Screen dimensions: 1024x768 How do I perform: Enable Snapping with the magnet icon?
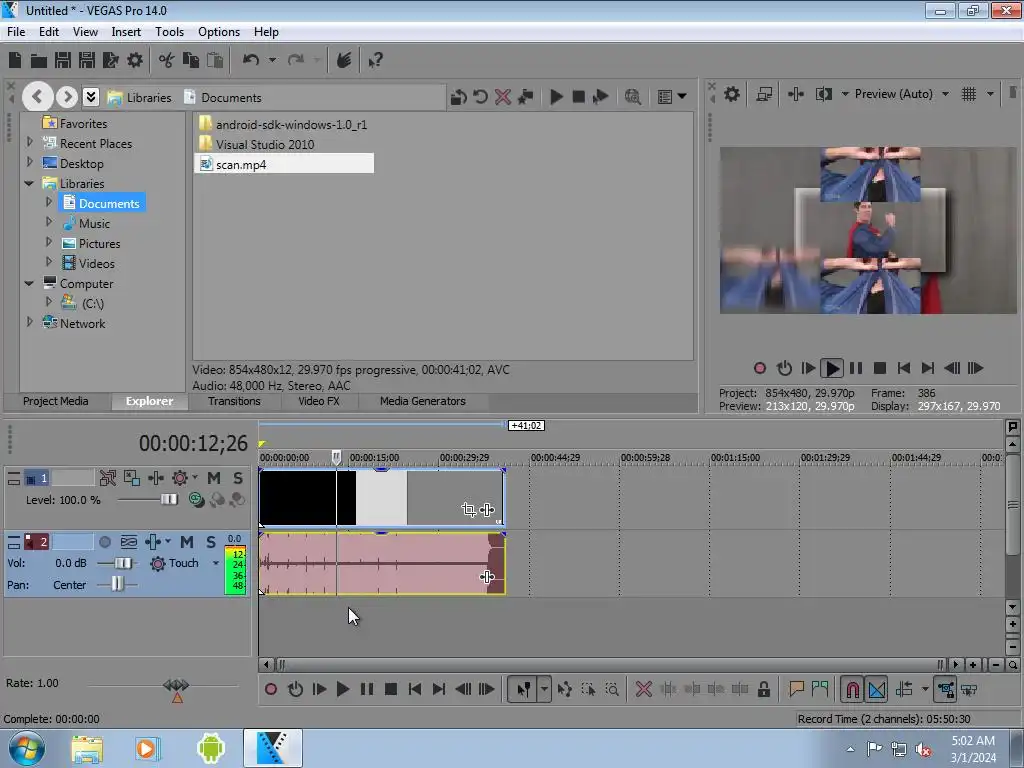point(852,689)
